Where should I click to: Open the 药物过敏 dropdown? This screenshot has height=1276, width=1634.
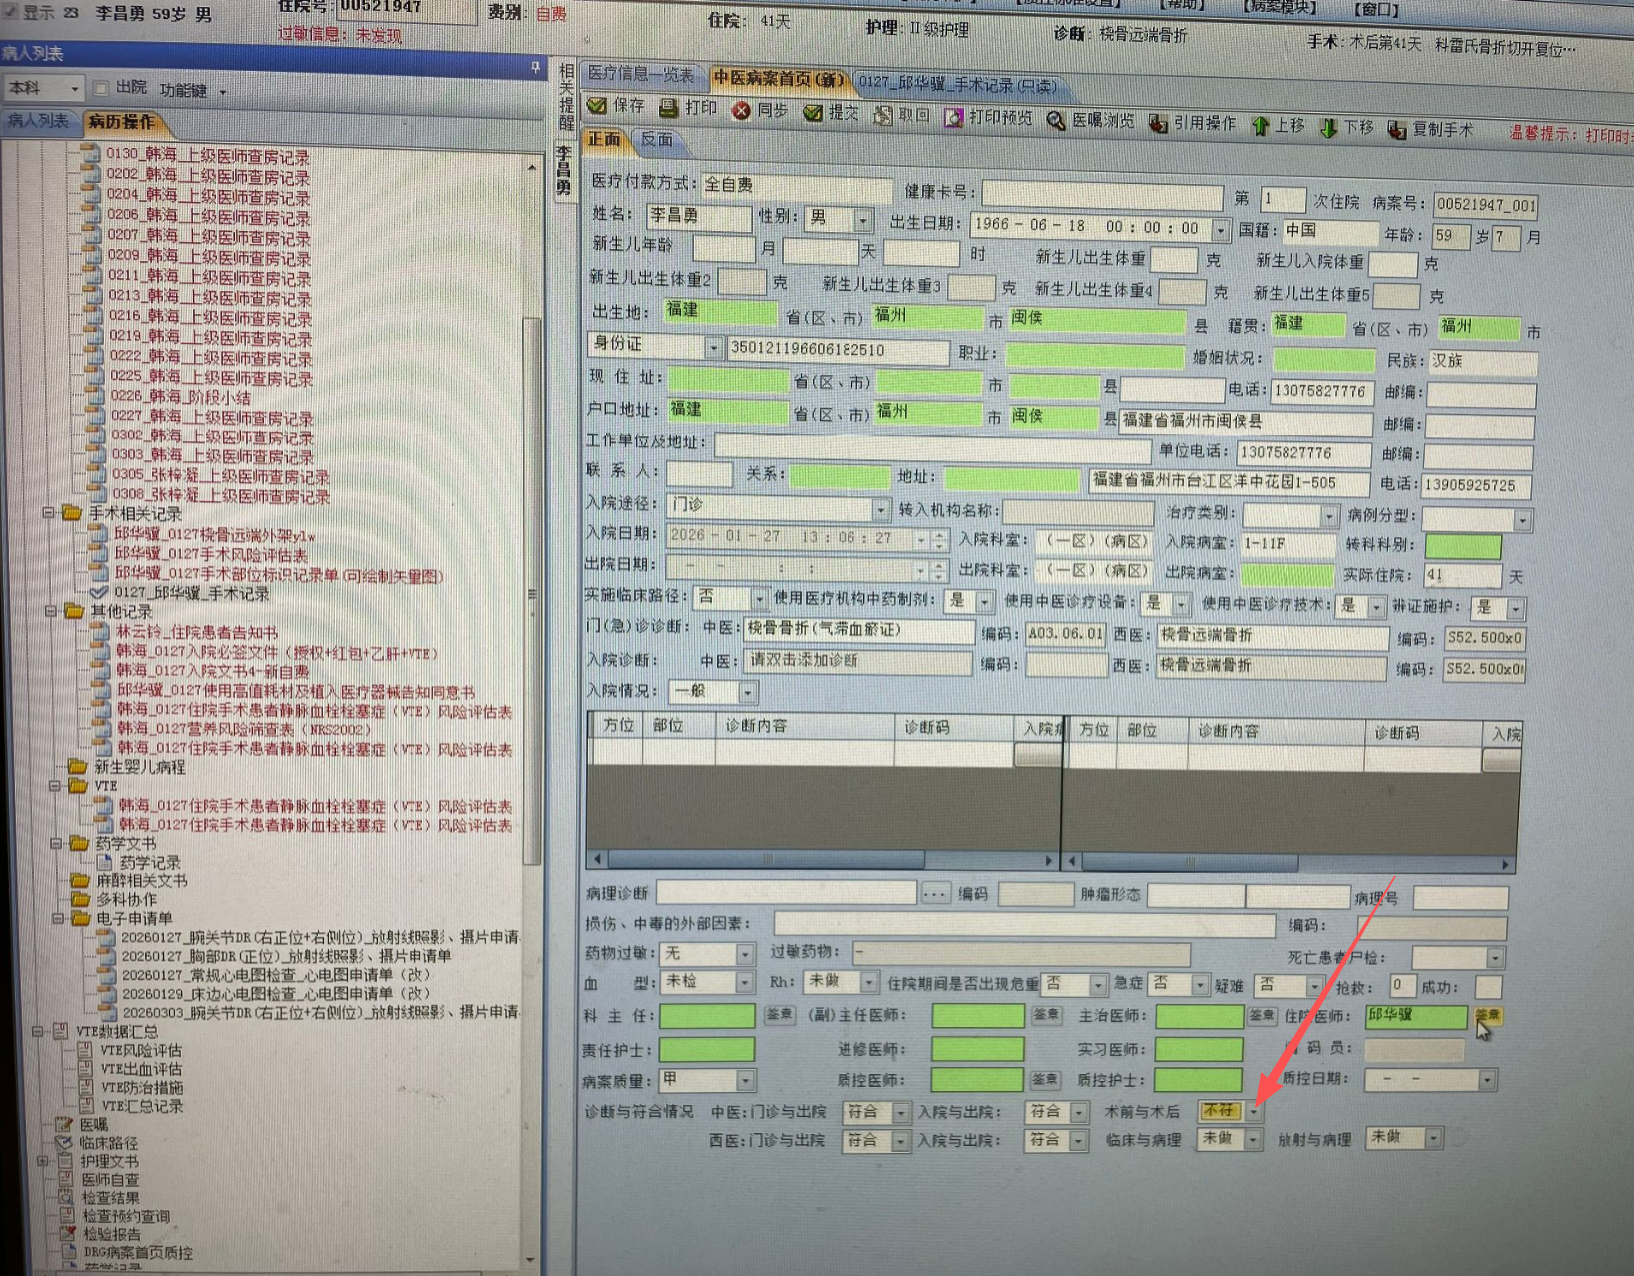point(744,955)
